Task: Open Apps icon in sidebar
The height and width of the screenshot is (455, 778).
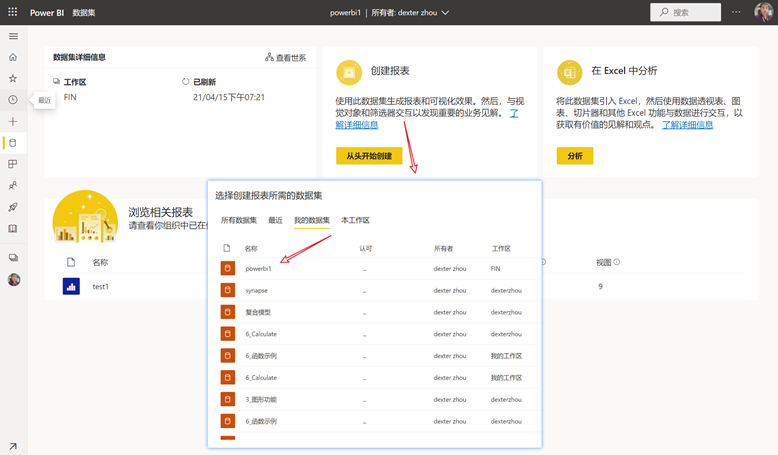Action: [x=13, y=164]
